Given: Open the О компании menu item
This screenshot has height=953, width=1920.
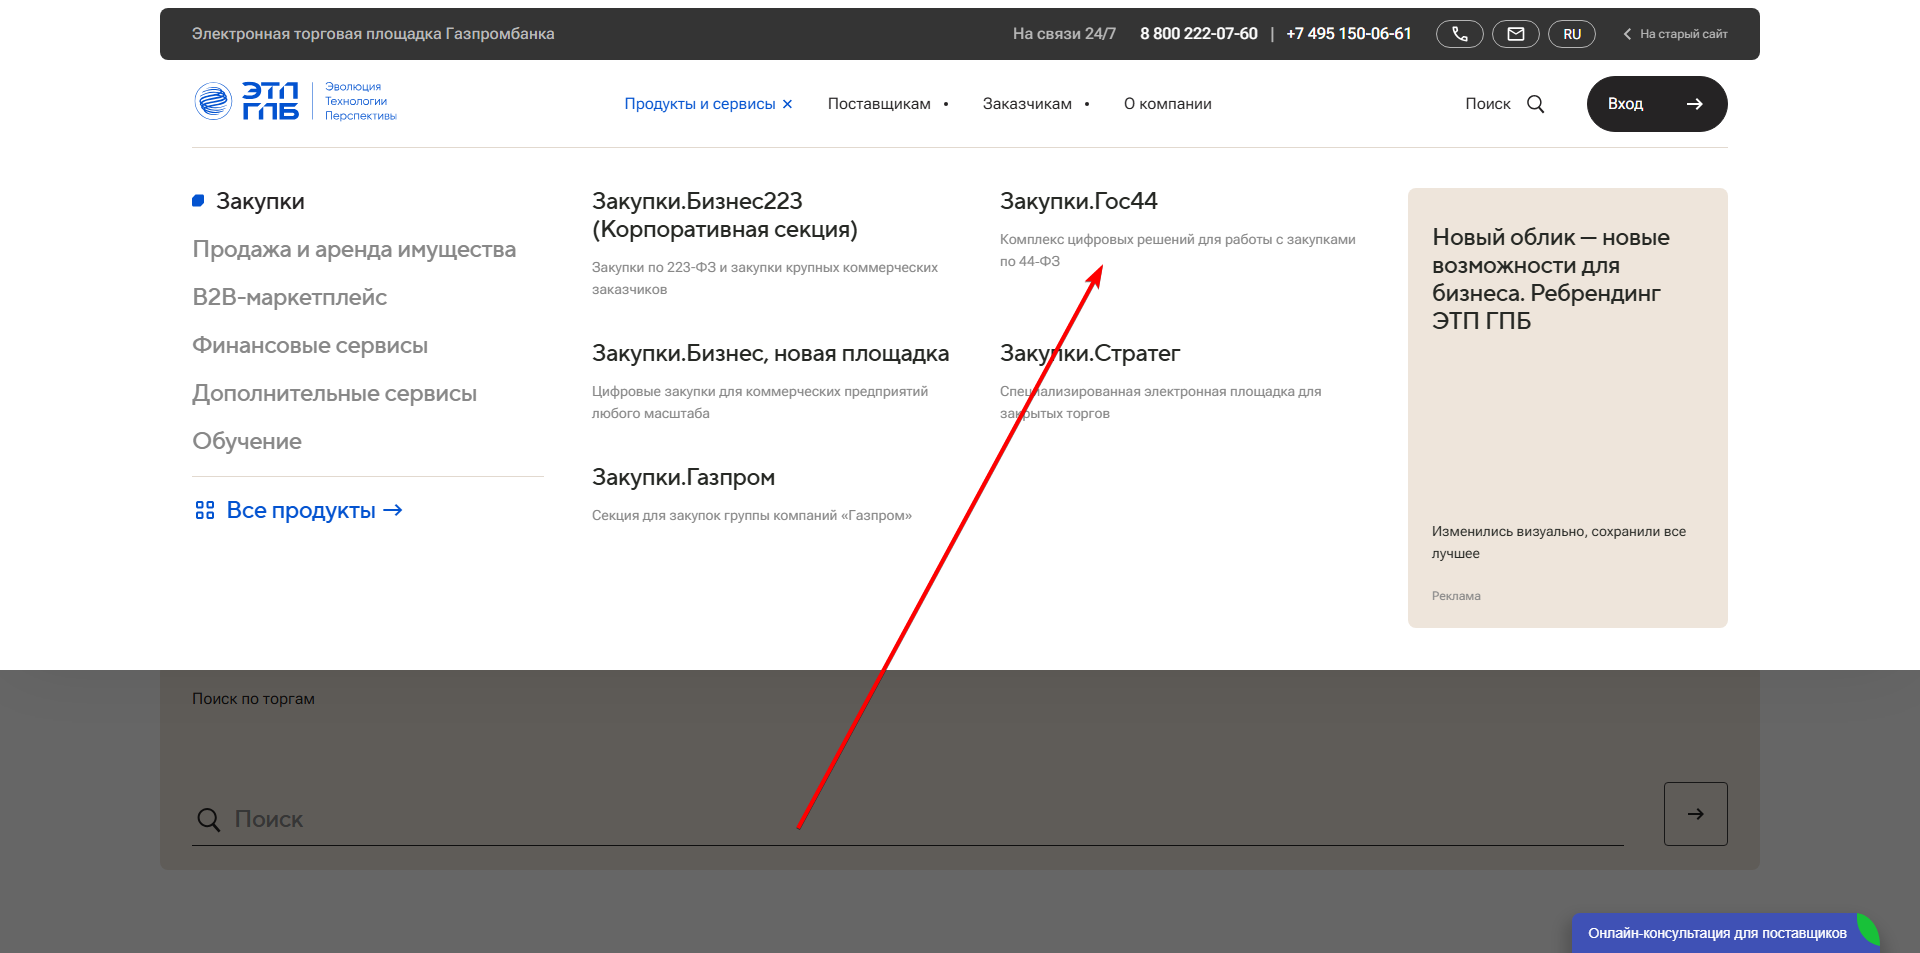Looking at the screenshot, I should coord(1167,104).
